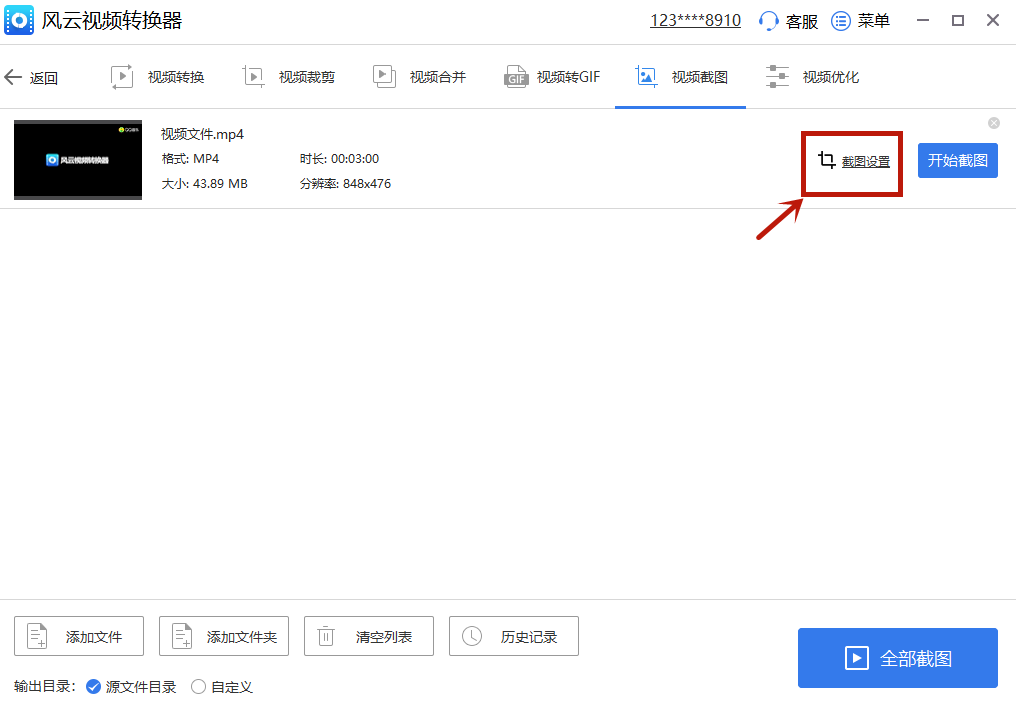The image size is (1016, 711).
Task: Switch to the 视频优化 tab
Action: (812, 77)
